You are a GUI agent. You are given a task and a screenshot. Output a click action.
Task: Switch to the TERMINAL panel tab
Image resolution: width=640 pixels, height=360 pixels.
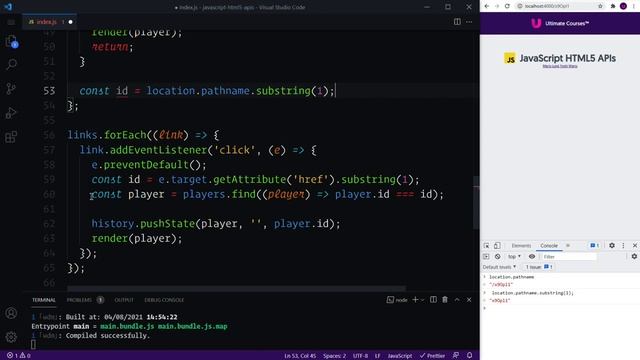(44, 300)
